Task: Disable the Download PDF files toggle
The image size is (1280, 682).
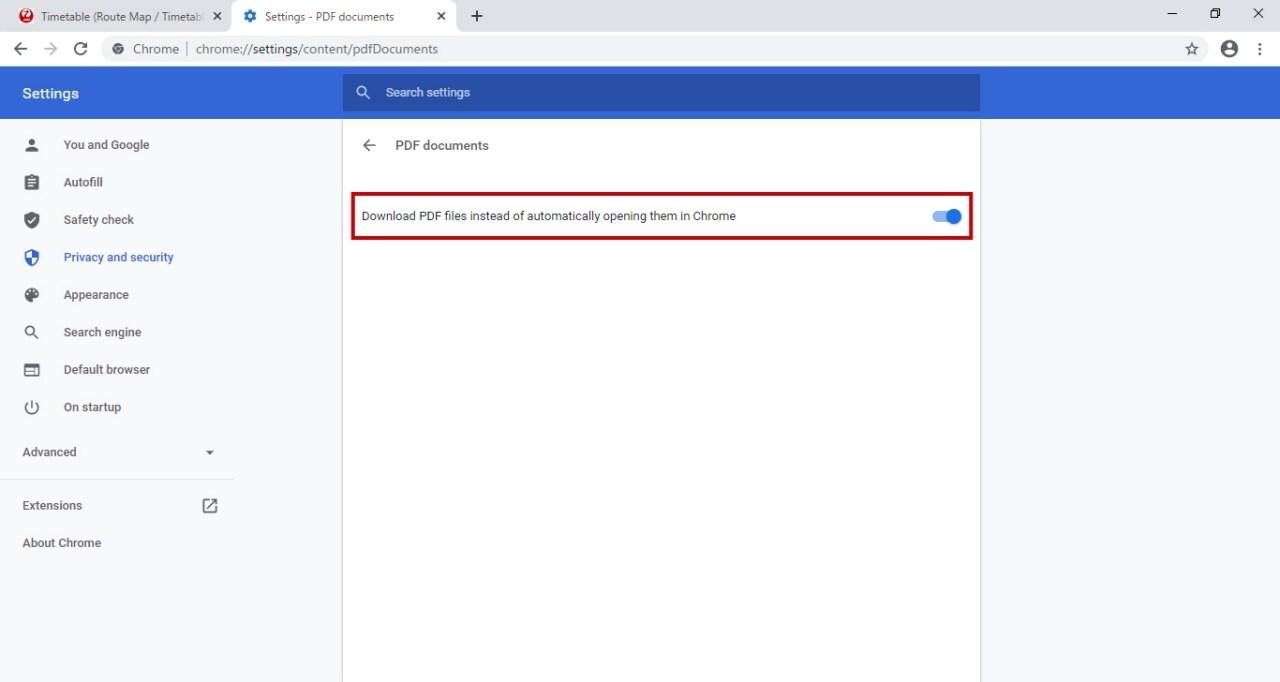Action: coord(946,216)
